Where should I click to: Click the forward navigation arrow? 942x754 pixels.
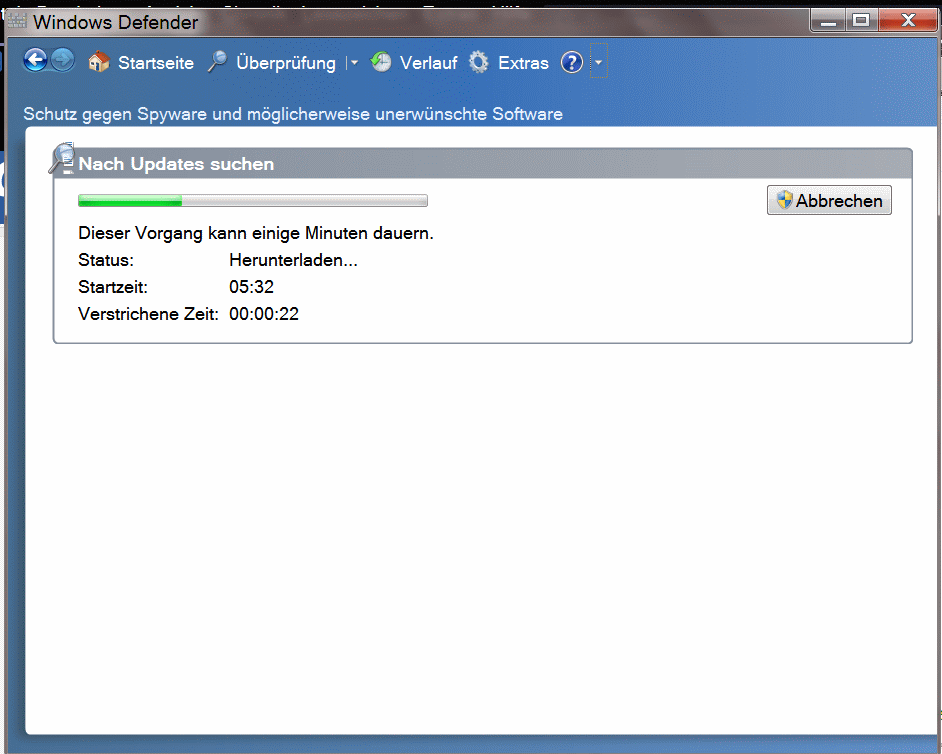pos(62,61)
